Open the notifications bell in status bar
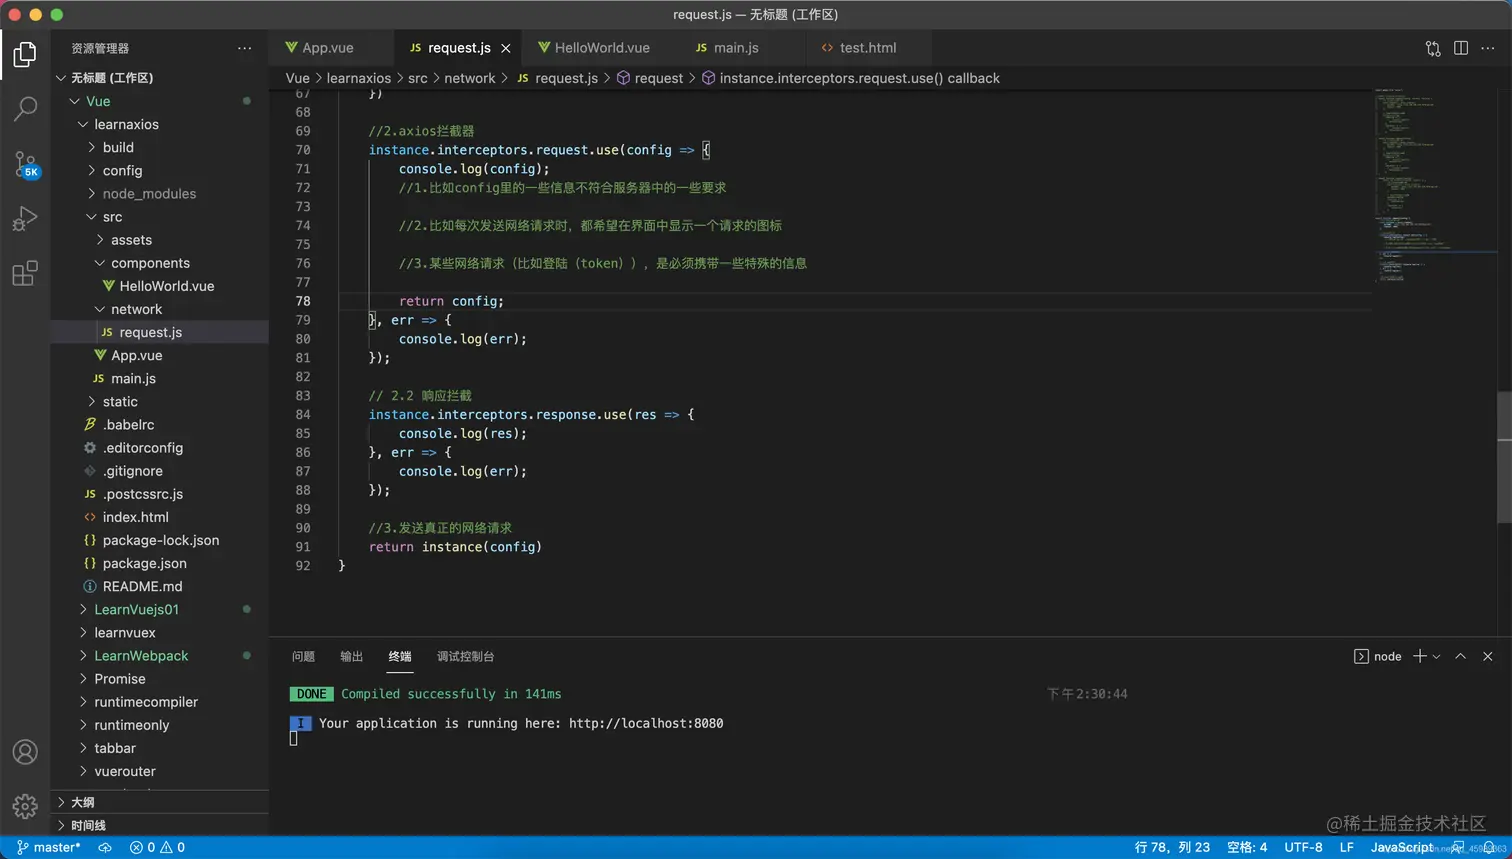This screenshot has height=859, width=1512. [x=1490, y=847]
